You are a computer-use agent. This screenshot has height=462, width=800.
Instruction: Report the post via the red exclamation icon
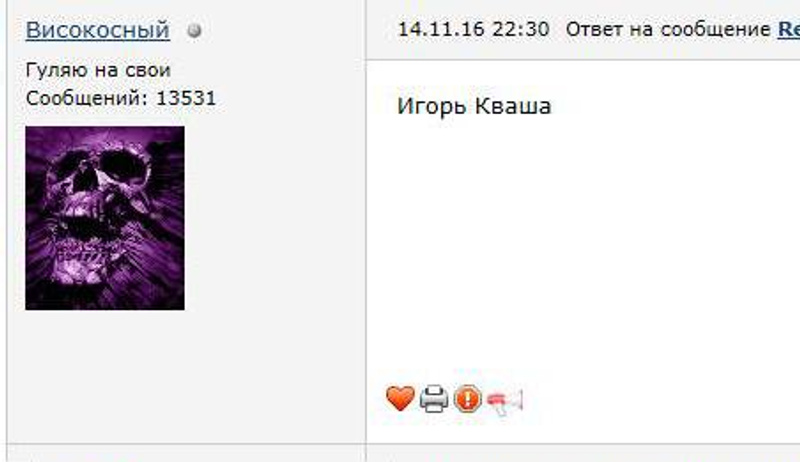click(467, 399)
